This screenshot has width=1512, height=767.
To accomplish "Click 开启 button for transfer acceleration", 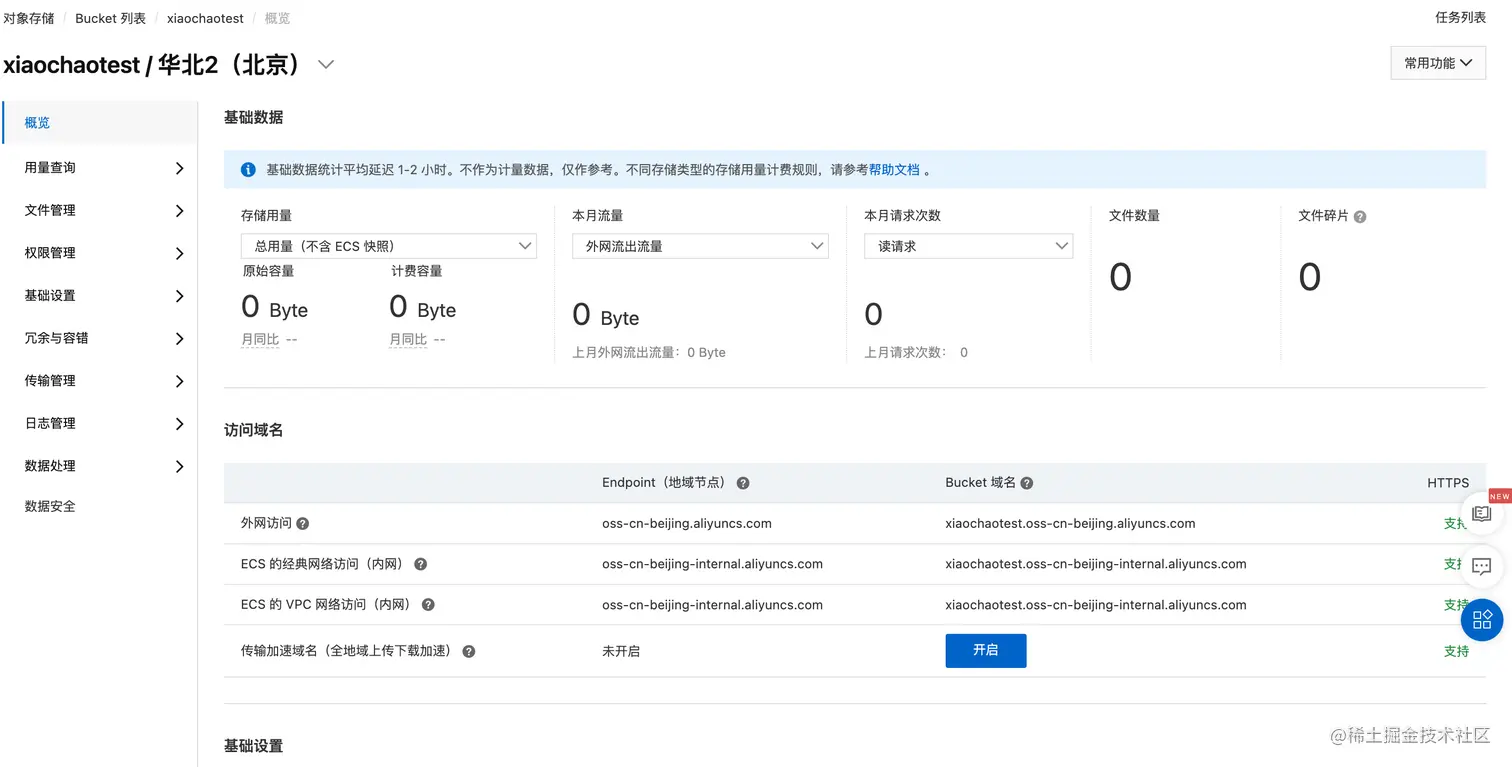I will tap(986, 651).
